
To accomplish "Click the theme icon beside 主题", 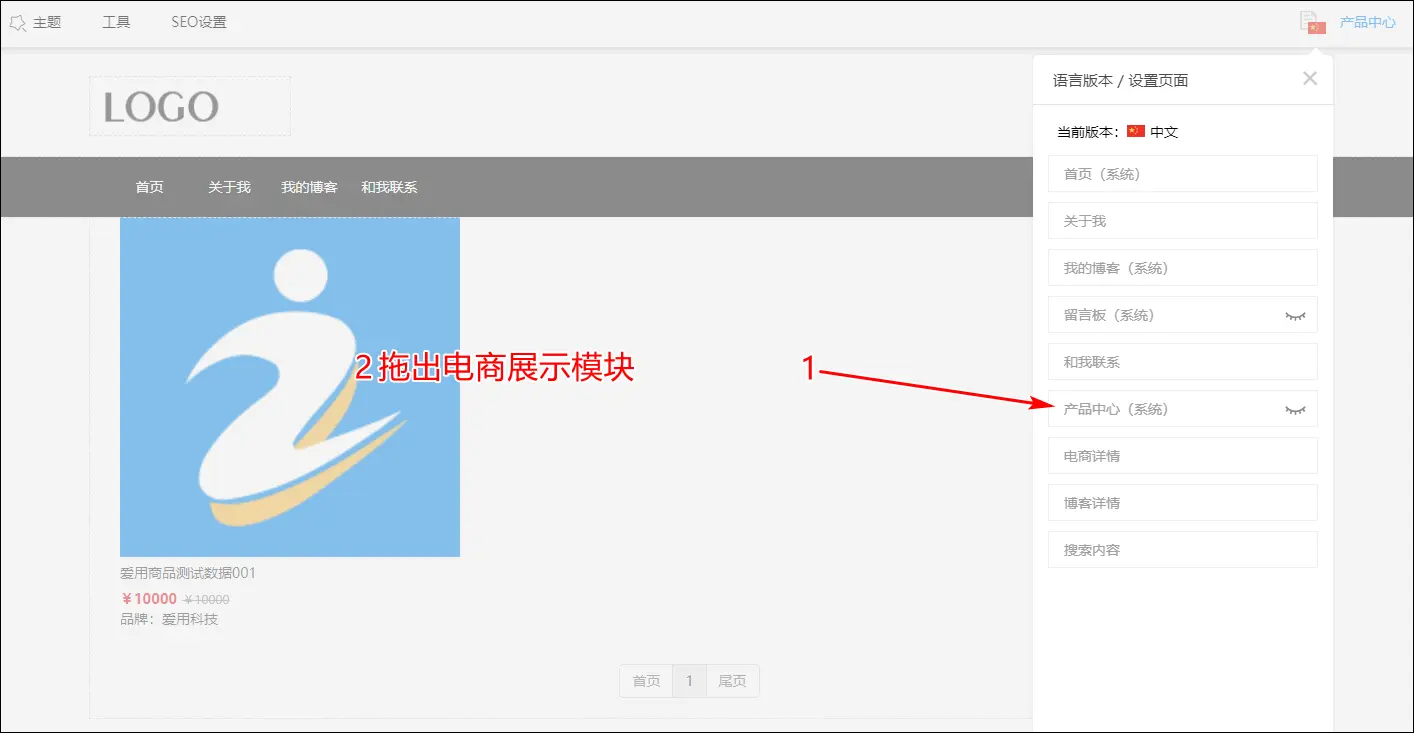I will [x=17, y=22].
